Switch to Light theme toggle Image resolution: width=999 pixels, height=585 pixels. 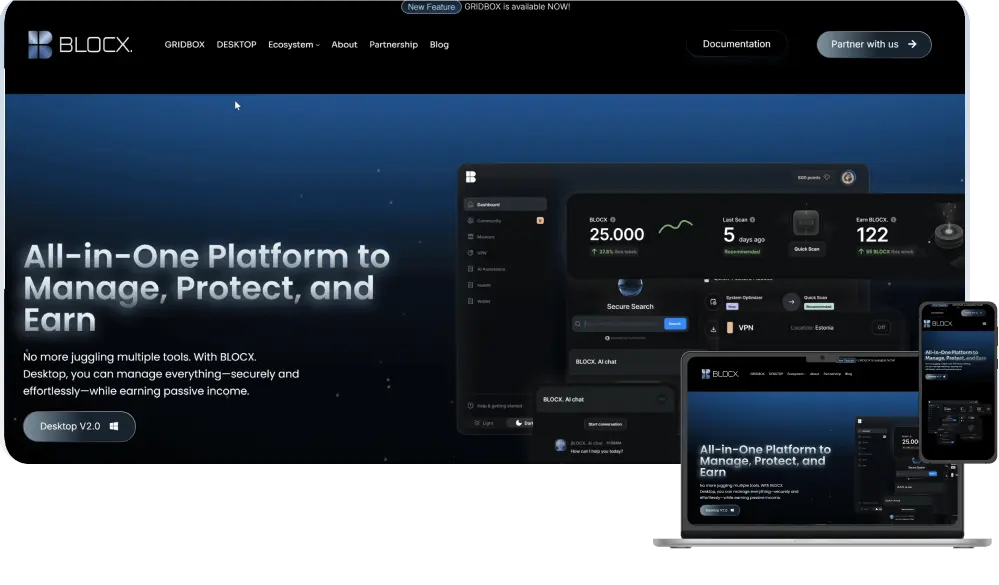tap(484, 423)
